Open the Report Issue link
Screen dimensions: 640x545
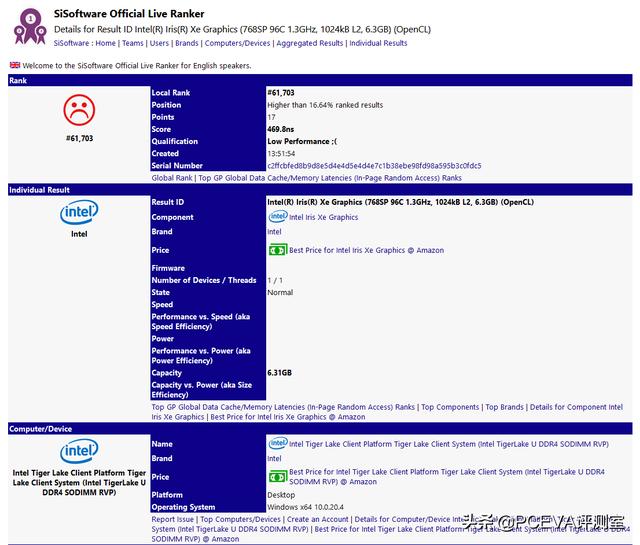pos(172,519)
